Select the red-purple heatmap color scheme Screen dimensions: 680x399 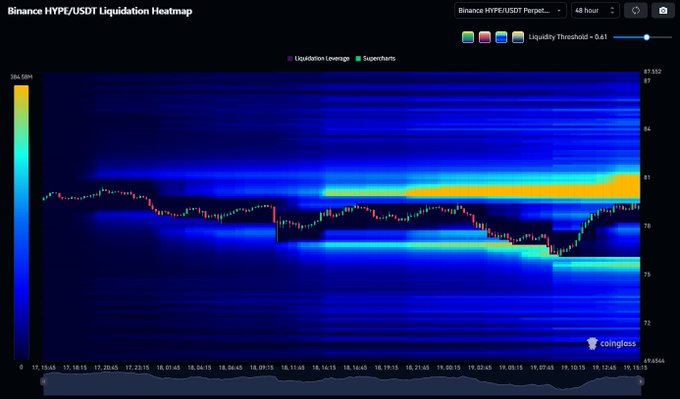(484, 37)
